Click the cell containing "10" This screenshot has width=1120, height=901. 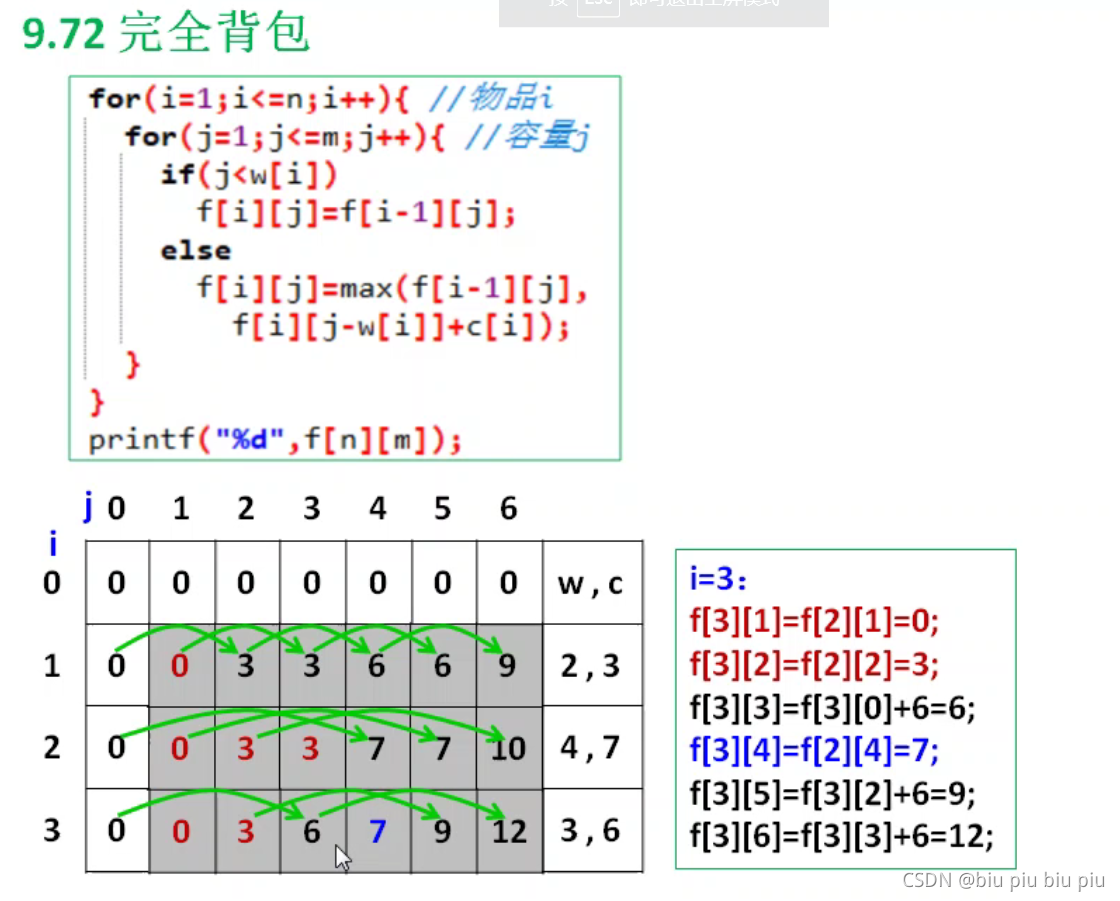(509, 747)
